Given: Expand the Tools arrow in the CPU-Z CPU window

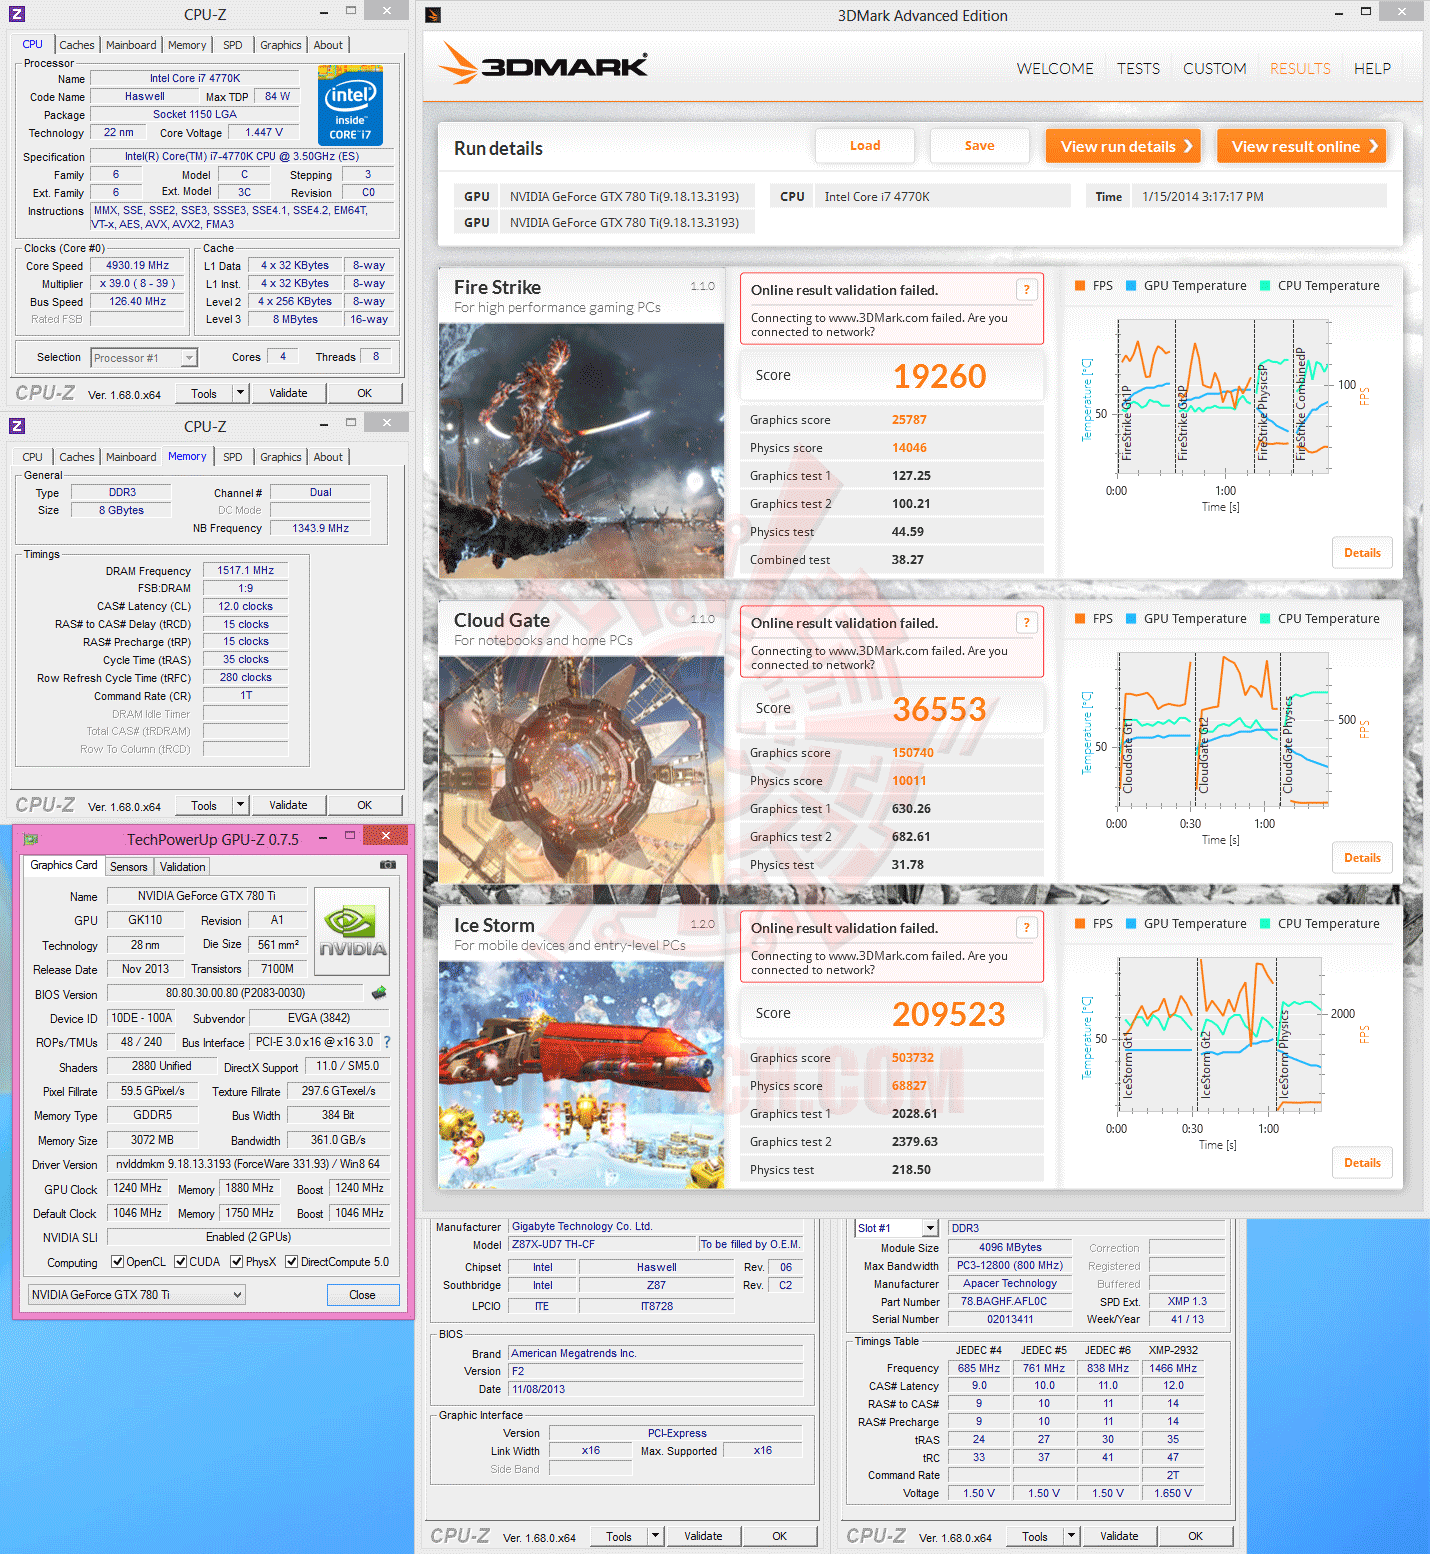Looking at the screenshot, I should (240, 393).
